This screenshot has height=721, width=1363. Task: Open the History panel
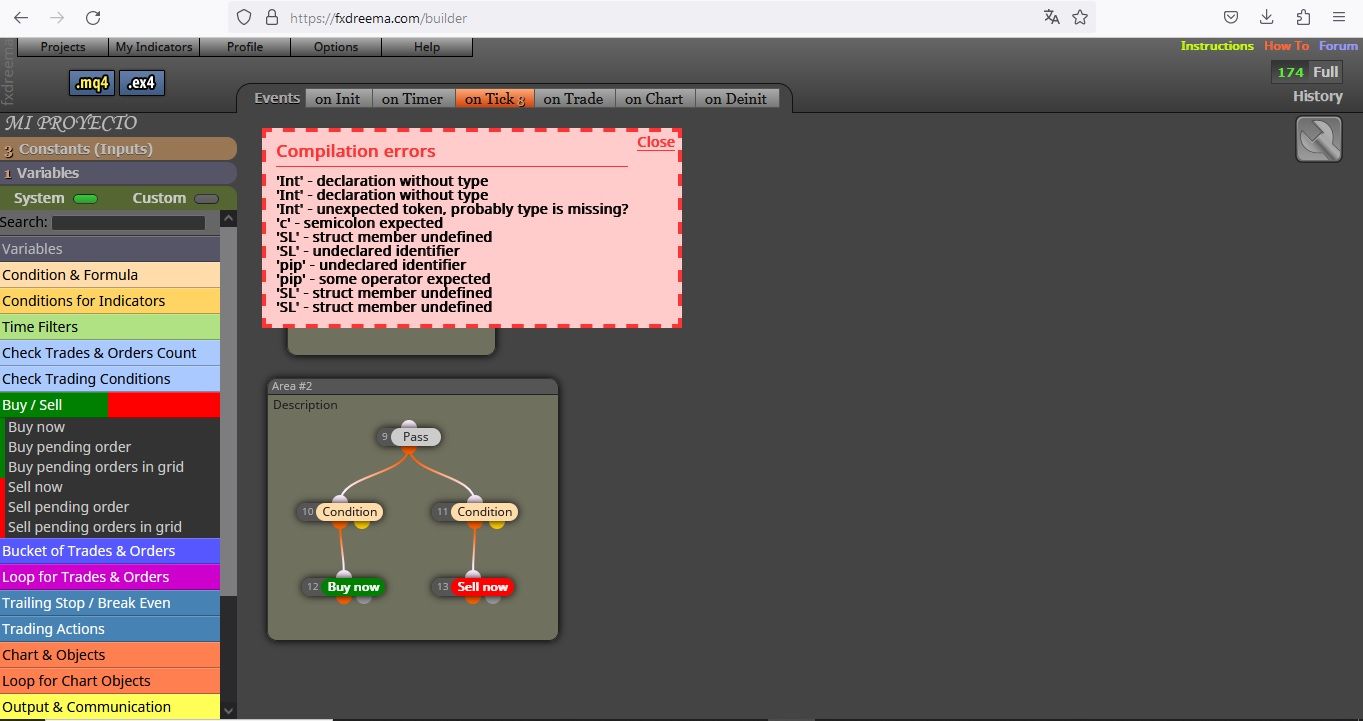[1318, 96]
